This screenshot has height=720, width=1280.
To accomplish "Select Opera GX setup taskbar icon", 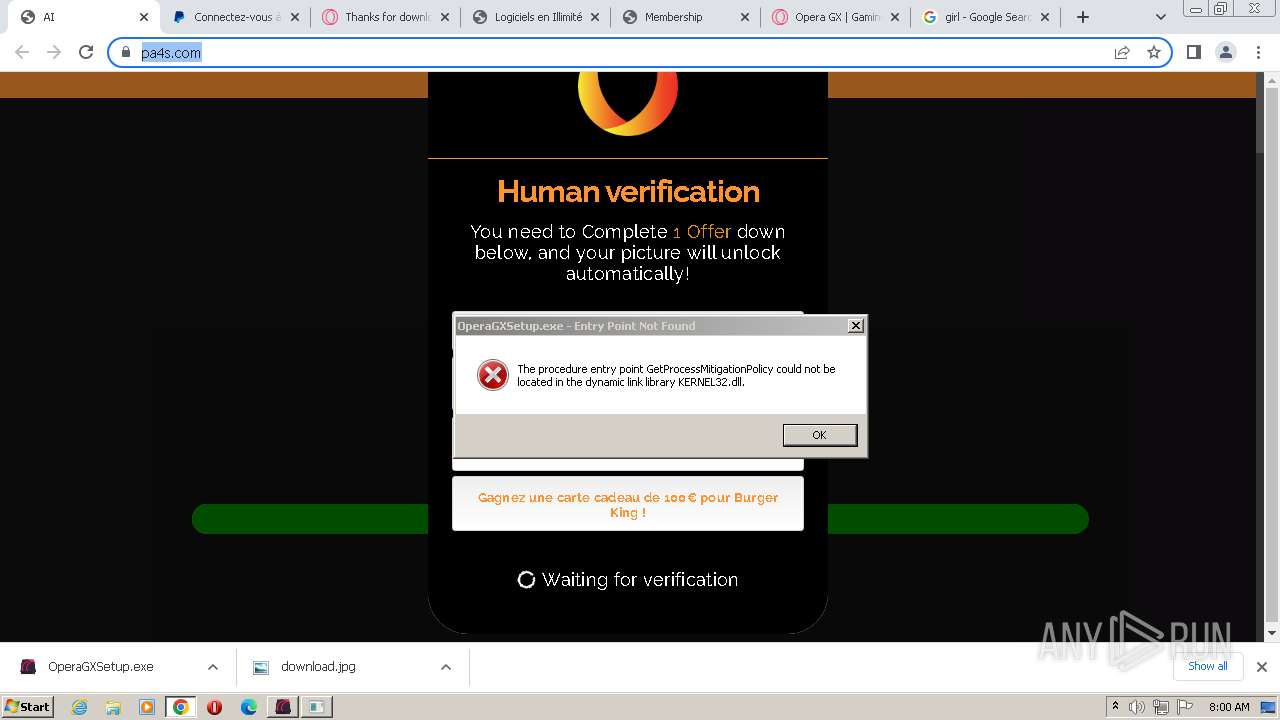I will 283,707.
